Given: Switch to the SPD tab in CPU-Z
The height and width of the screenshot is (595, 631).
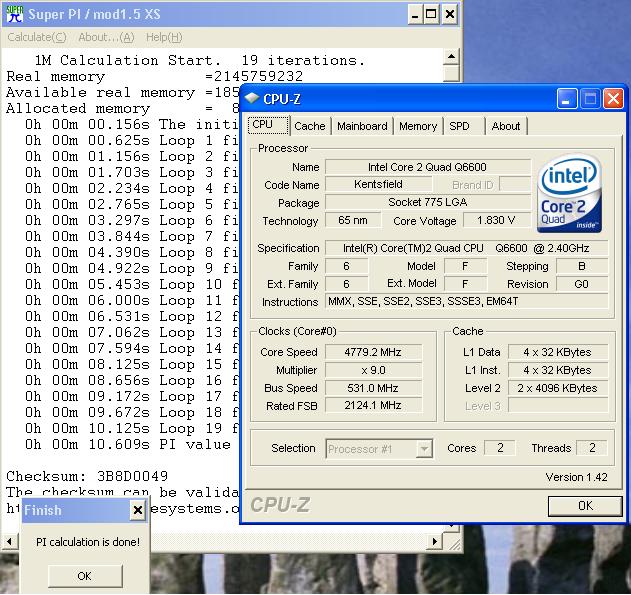Looking at the screenshot, I should (464, 126).
